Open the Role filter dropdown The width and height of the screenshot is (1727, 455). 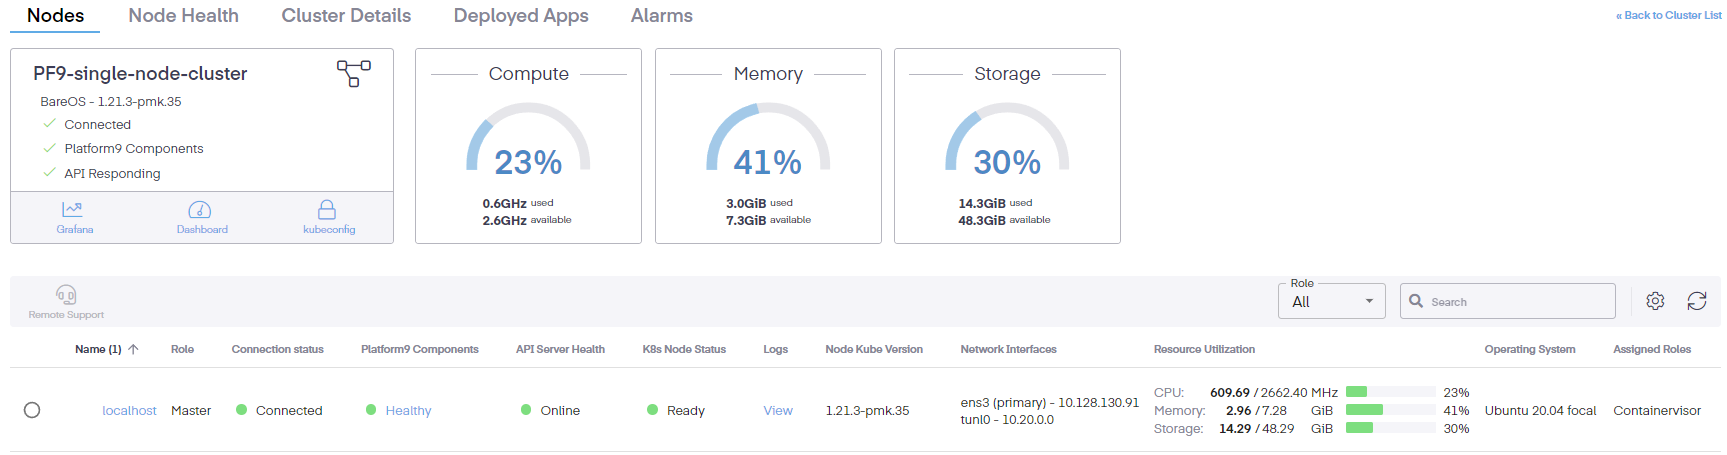click(1331, 302)
